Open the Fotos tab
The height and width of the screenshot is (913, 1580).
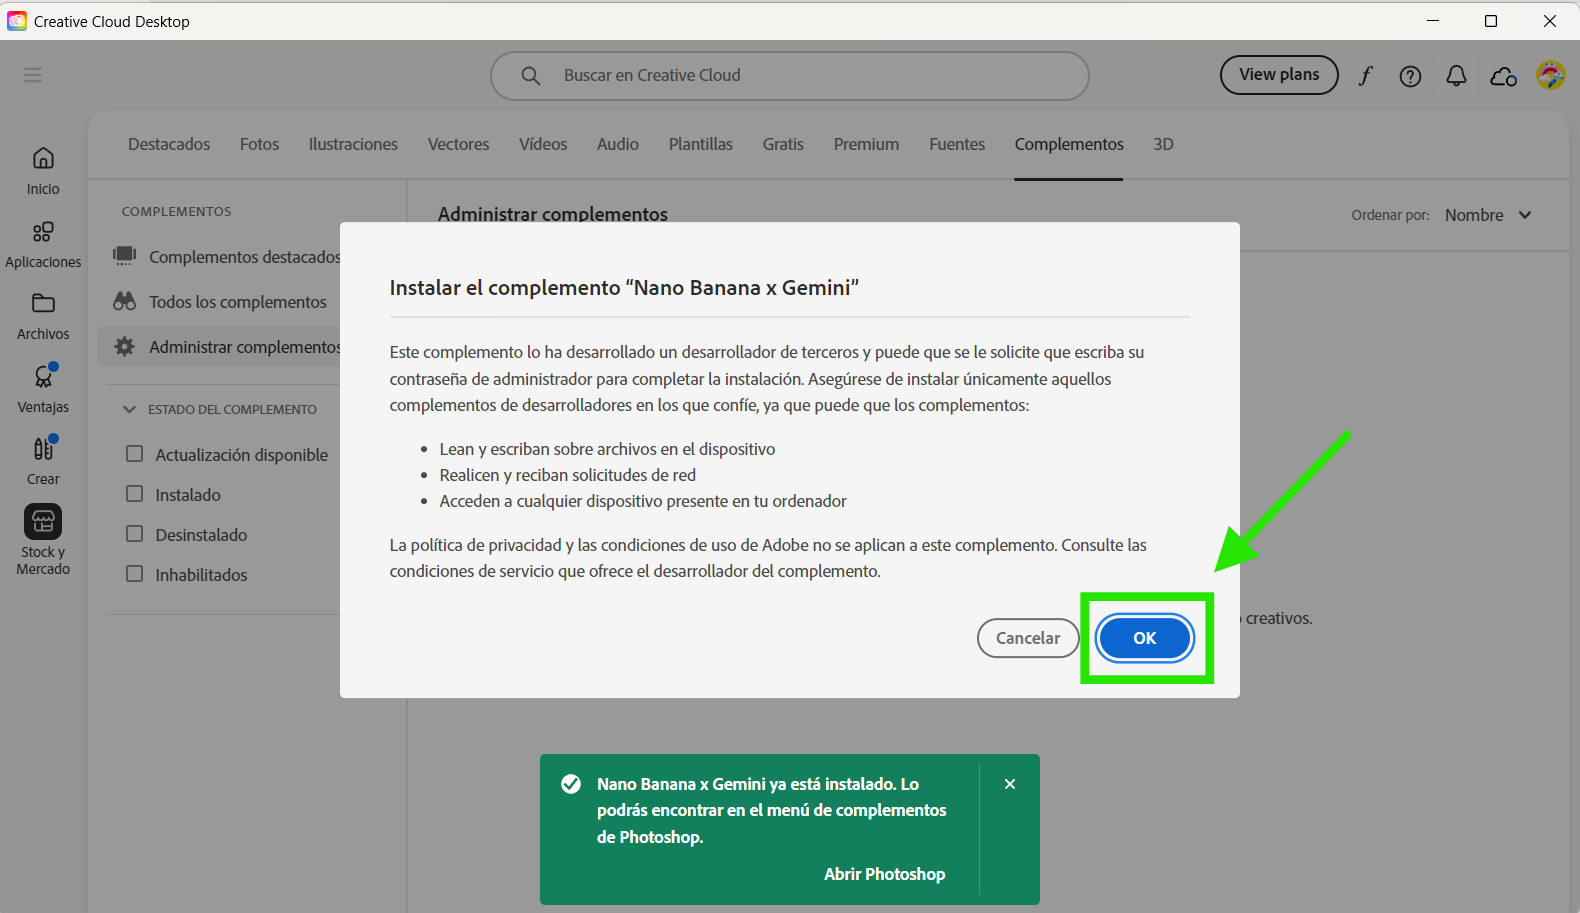point(259,144)
